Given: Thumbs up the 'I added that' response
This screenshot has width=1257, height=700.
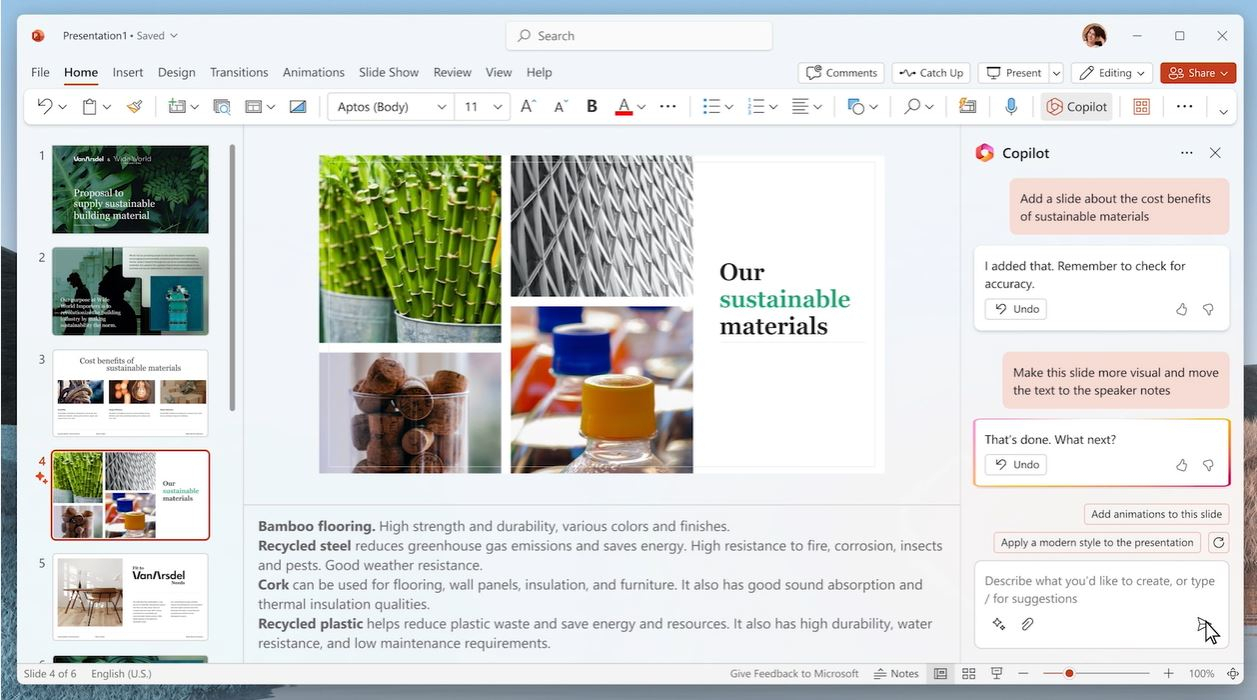Looking at the screenshot, I should pos(1182,310).
